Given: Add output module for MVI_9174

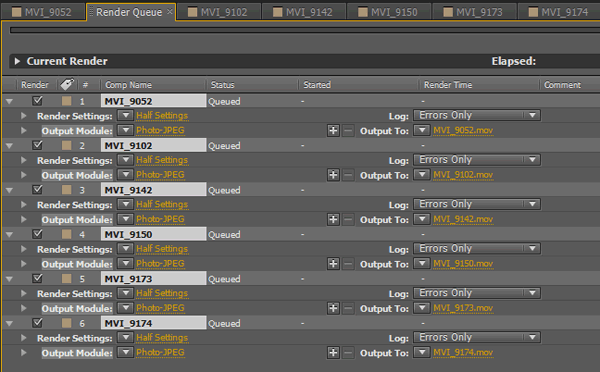Looking at the screenshot, I should (x=333, y=352).
